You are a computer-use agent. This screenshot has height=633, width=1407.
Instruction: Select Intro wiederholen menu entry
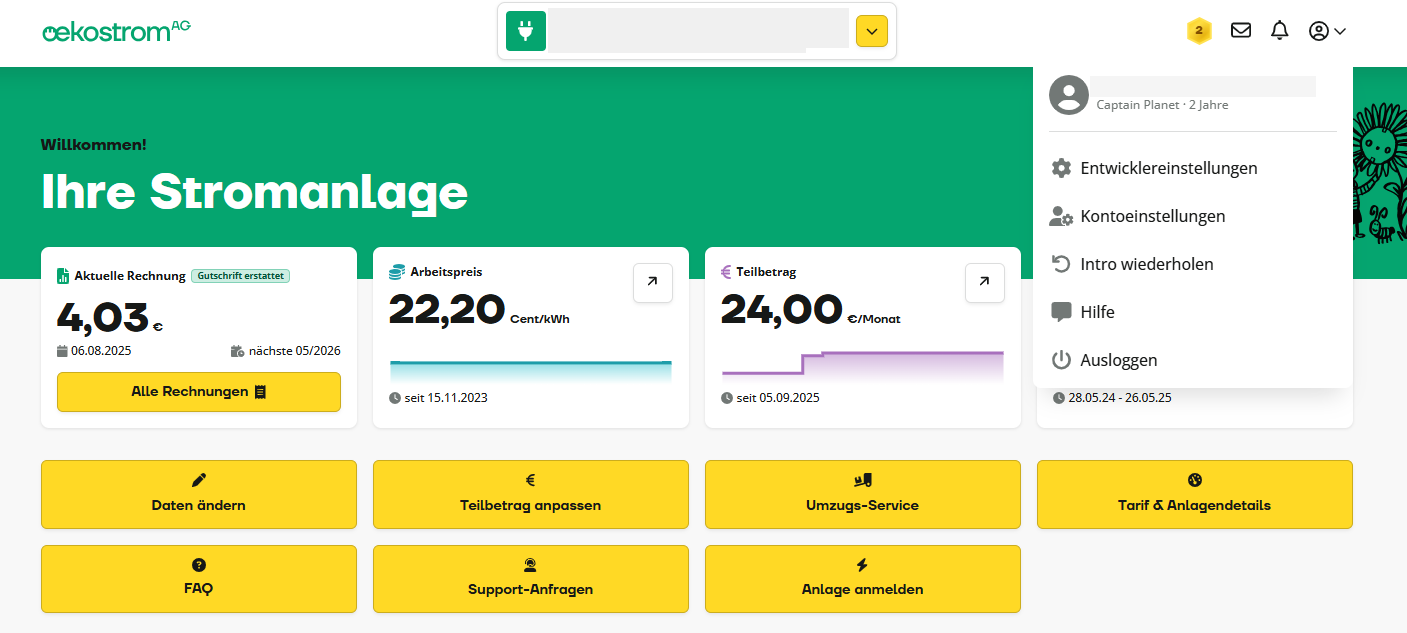[x=1193, y=264]
